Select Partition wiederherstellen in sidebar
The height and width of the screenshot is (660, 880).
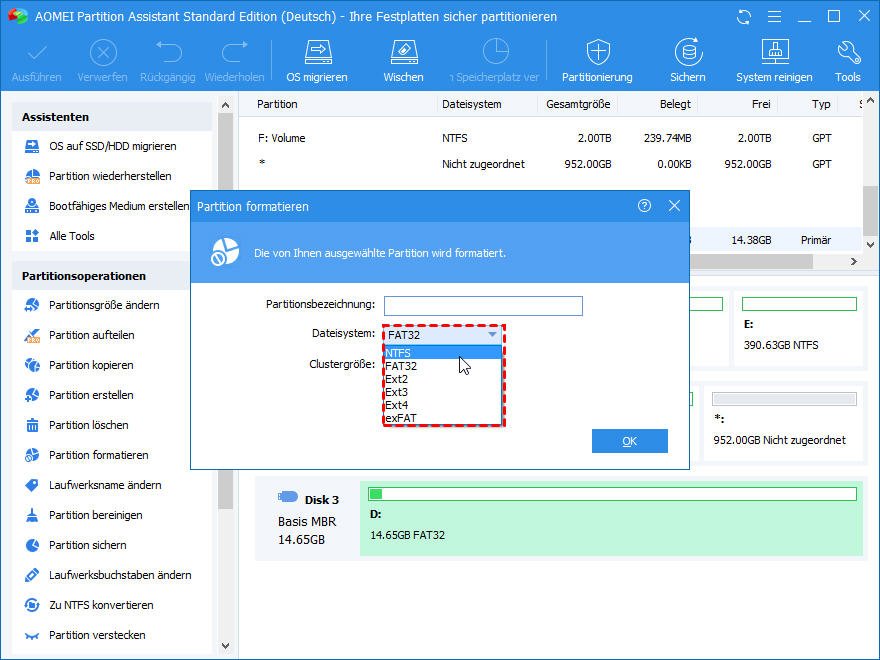click(110, 176)
